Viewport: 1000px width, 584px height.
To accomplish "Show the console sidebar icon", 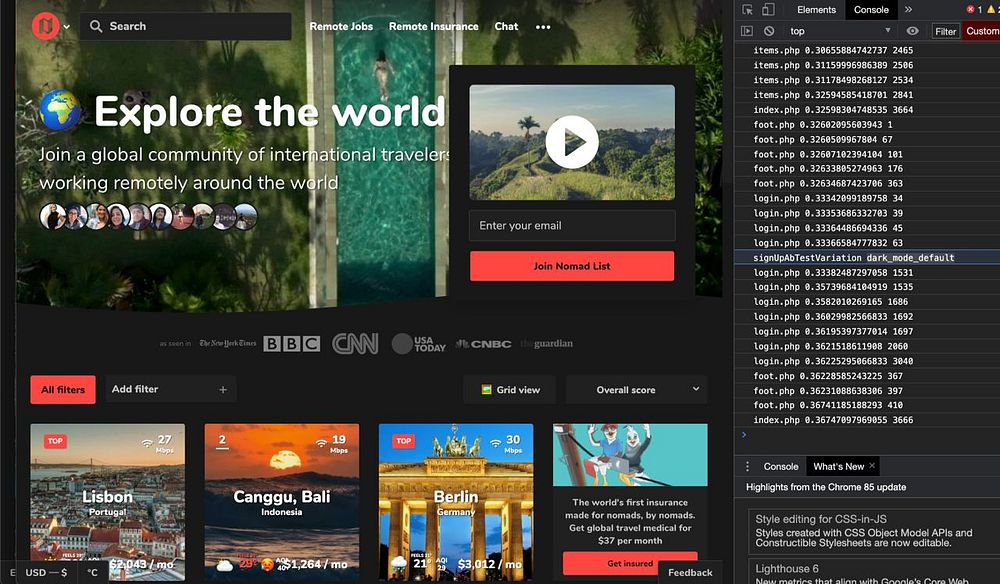I will (x=747, y=31).
